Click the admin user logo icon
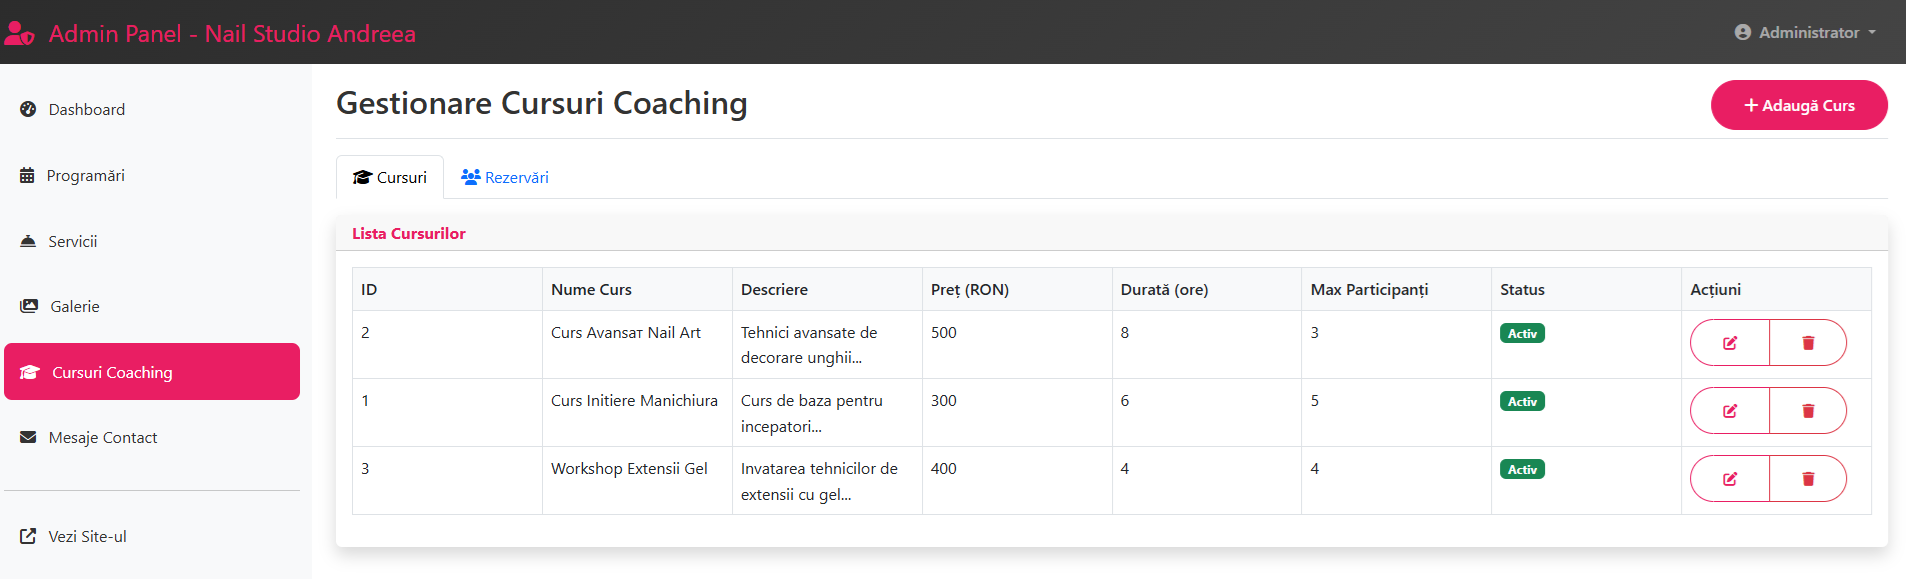 20,33
